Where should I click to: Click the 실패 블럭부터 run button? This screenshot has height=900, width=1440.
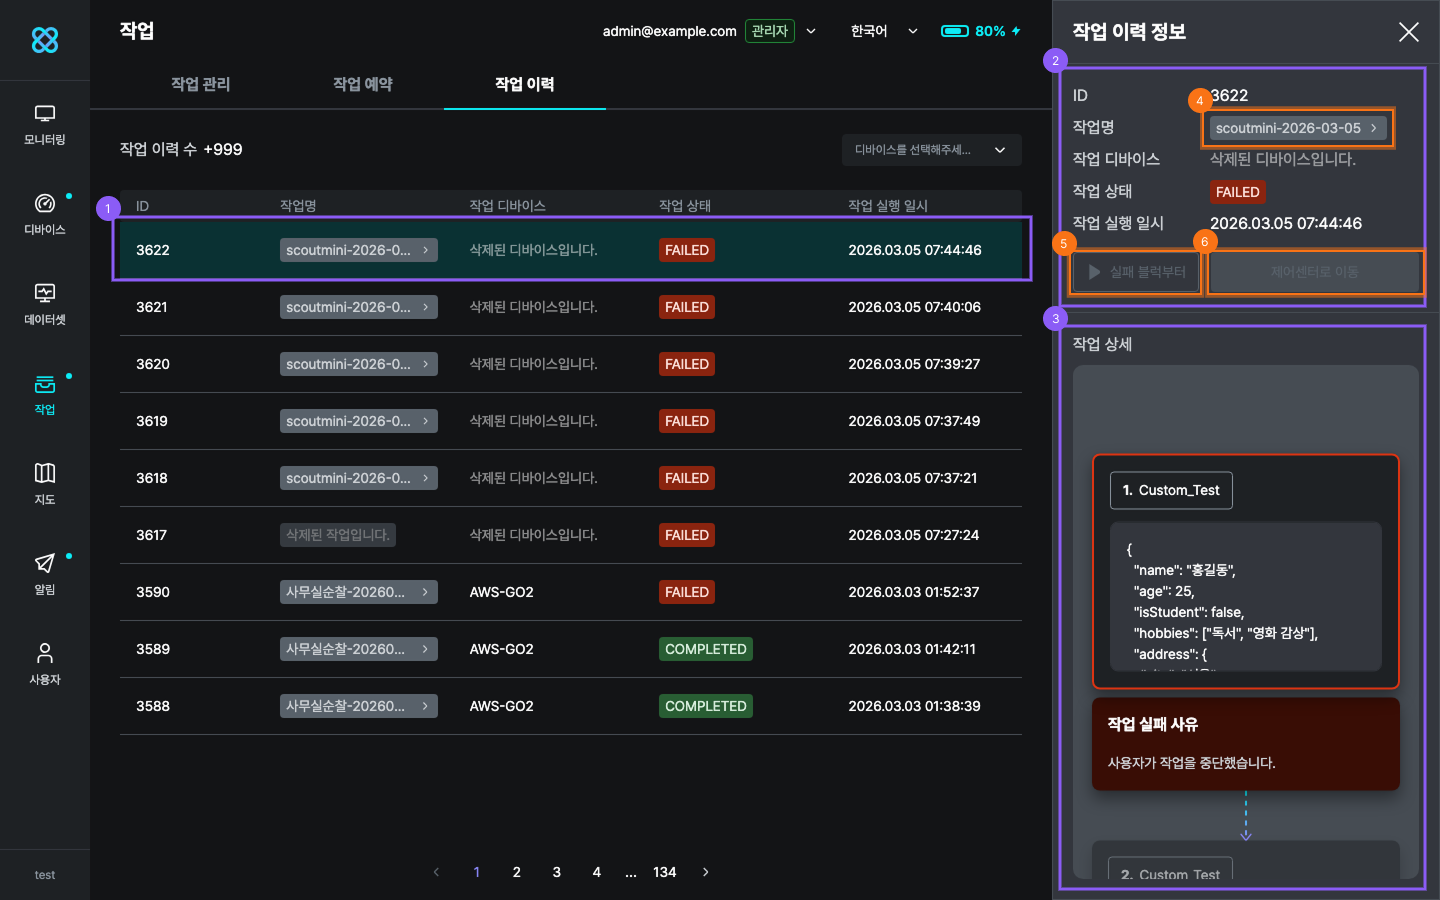1136,272
